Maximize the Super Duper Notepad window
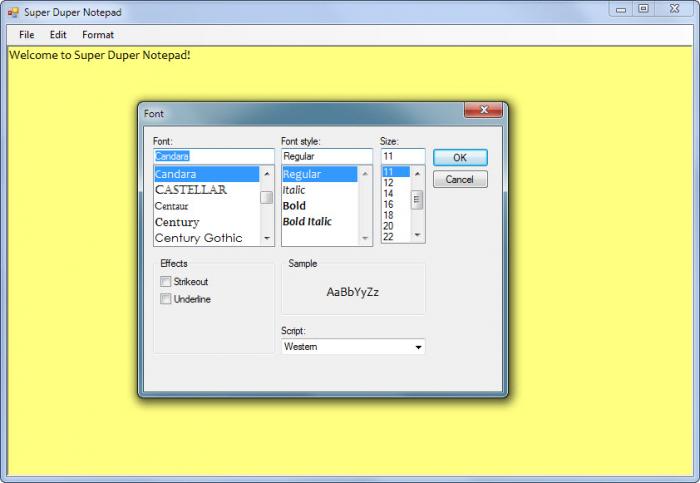This screenshot has height=483, width=700. pyautogui.click(x=643, y=9)
